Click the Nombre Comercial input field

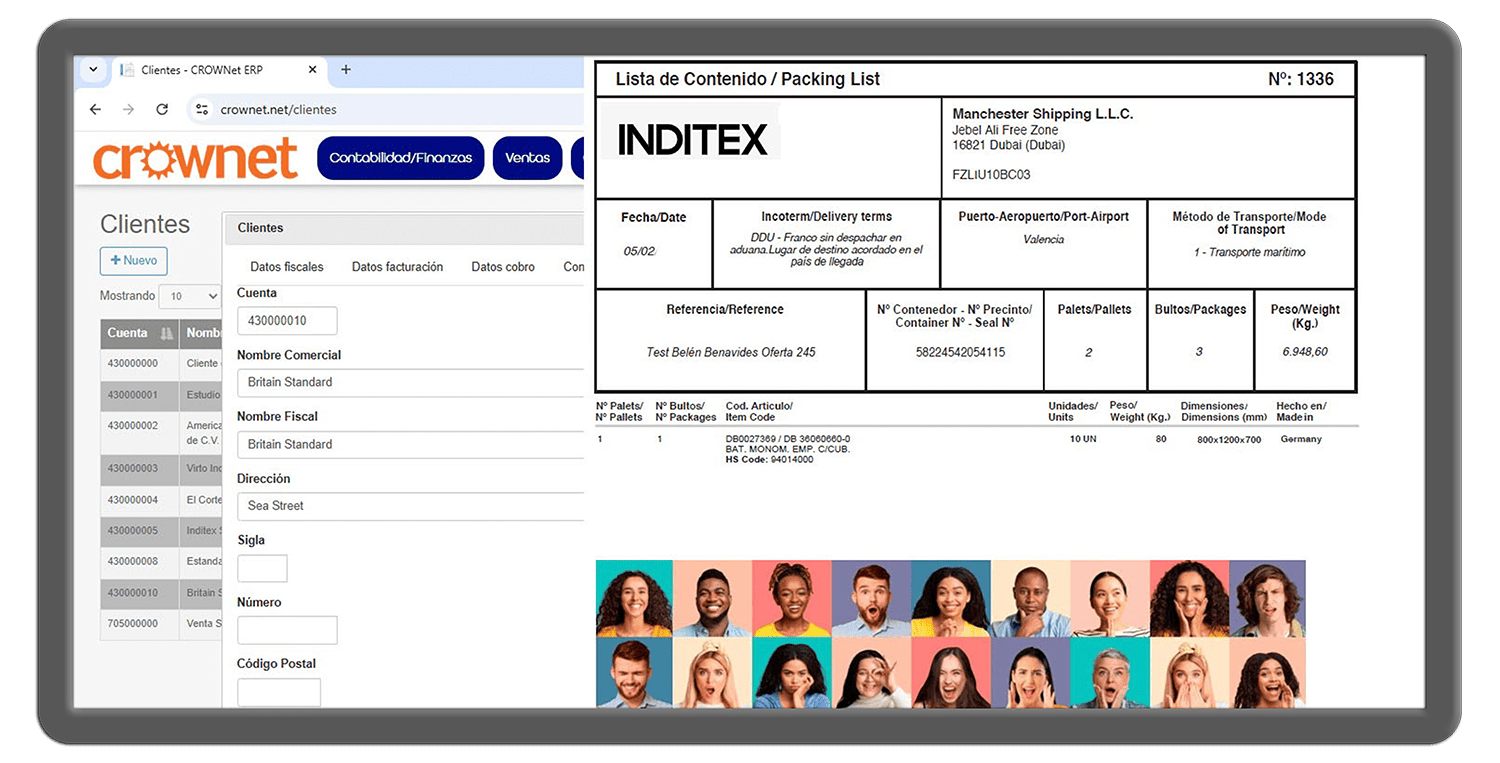tap(410, 382)
